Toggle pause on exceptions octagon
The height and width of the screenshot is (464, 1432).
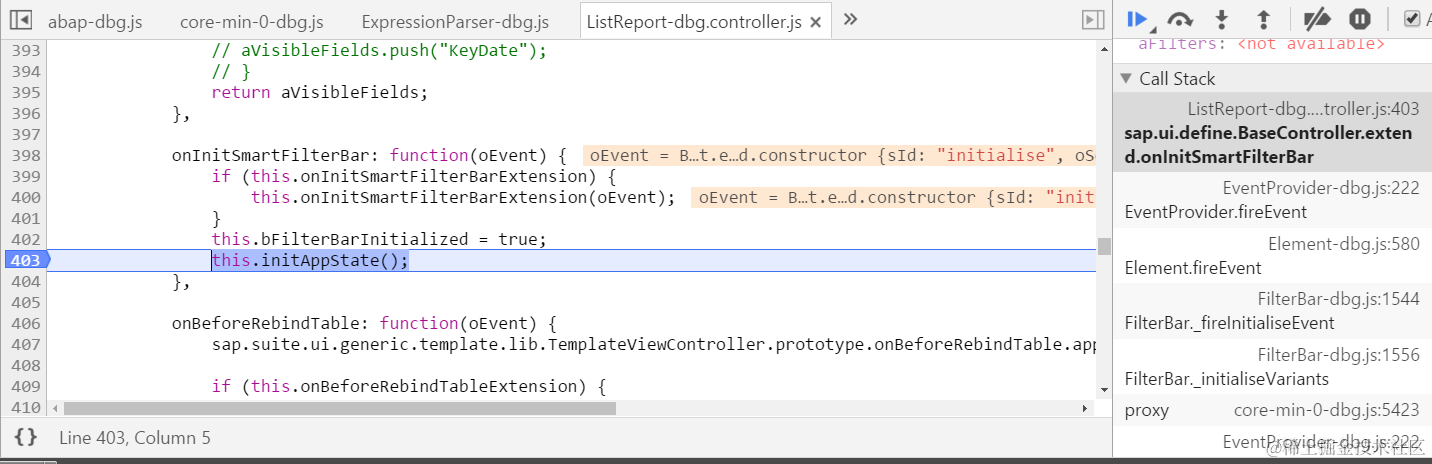(1360, 19)
